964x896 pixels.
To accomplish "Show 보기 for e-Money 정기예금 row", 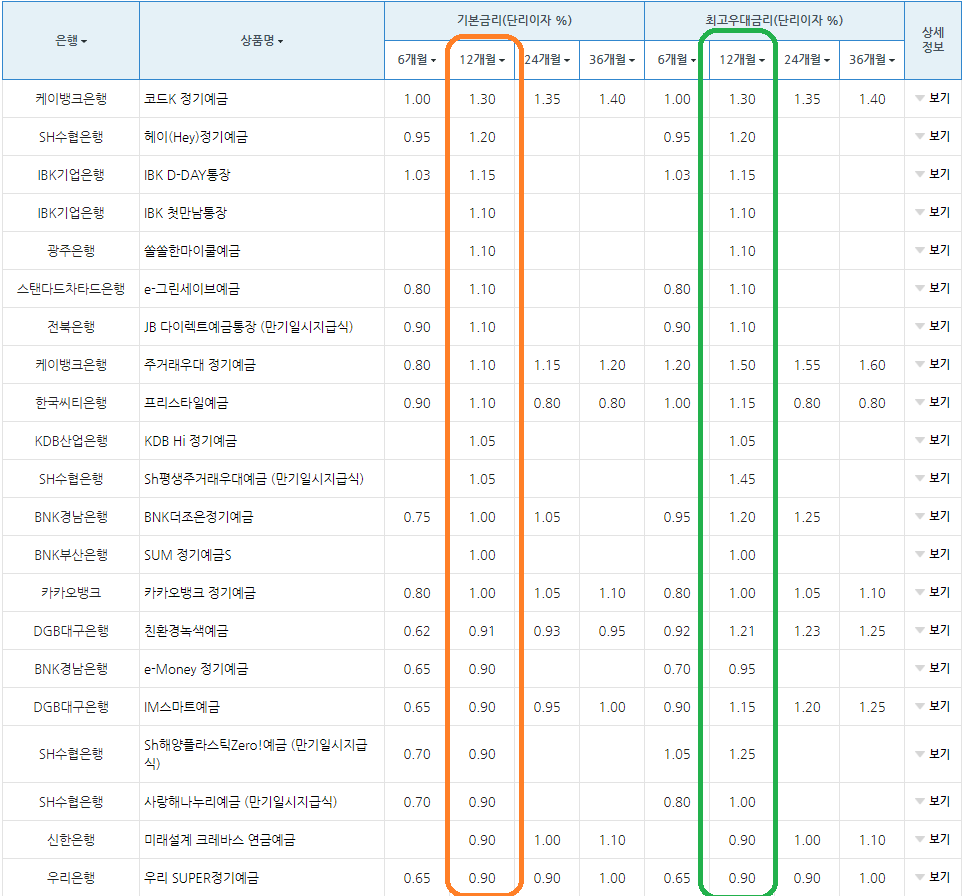I will coord(933,668).
